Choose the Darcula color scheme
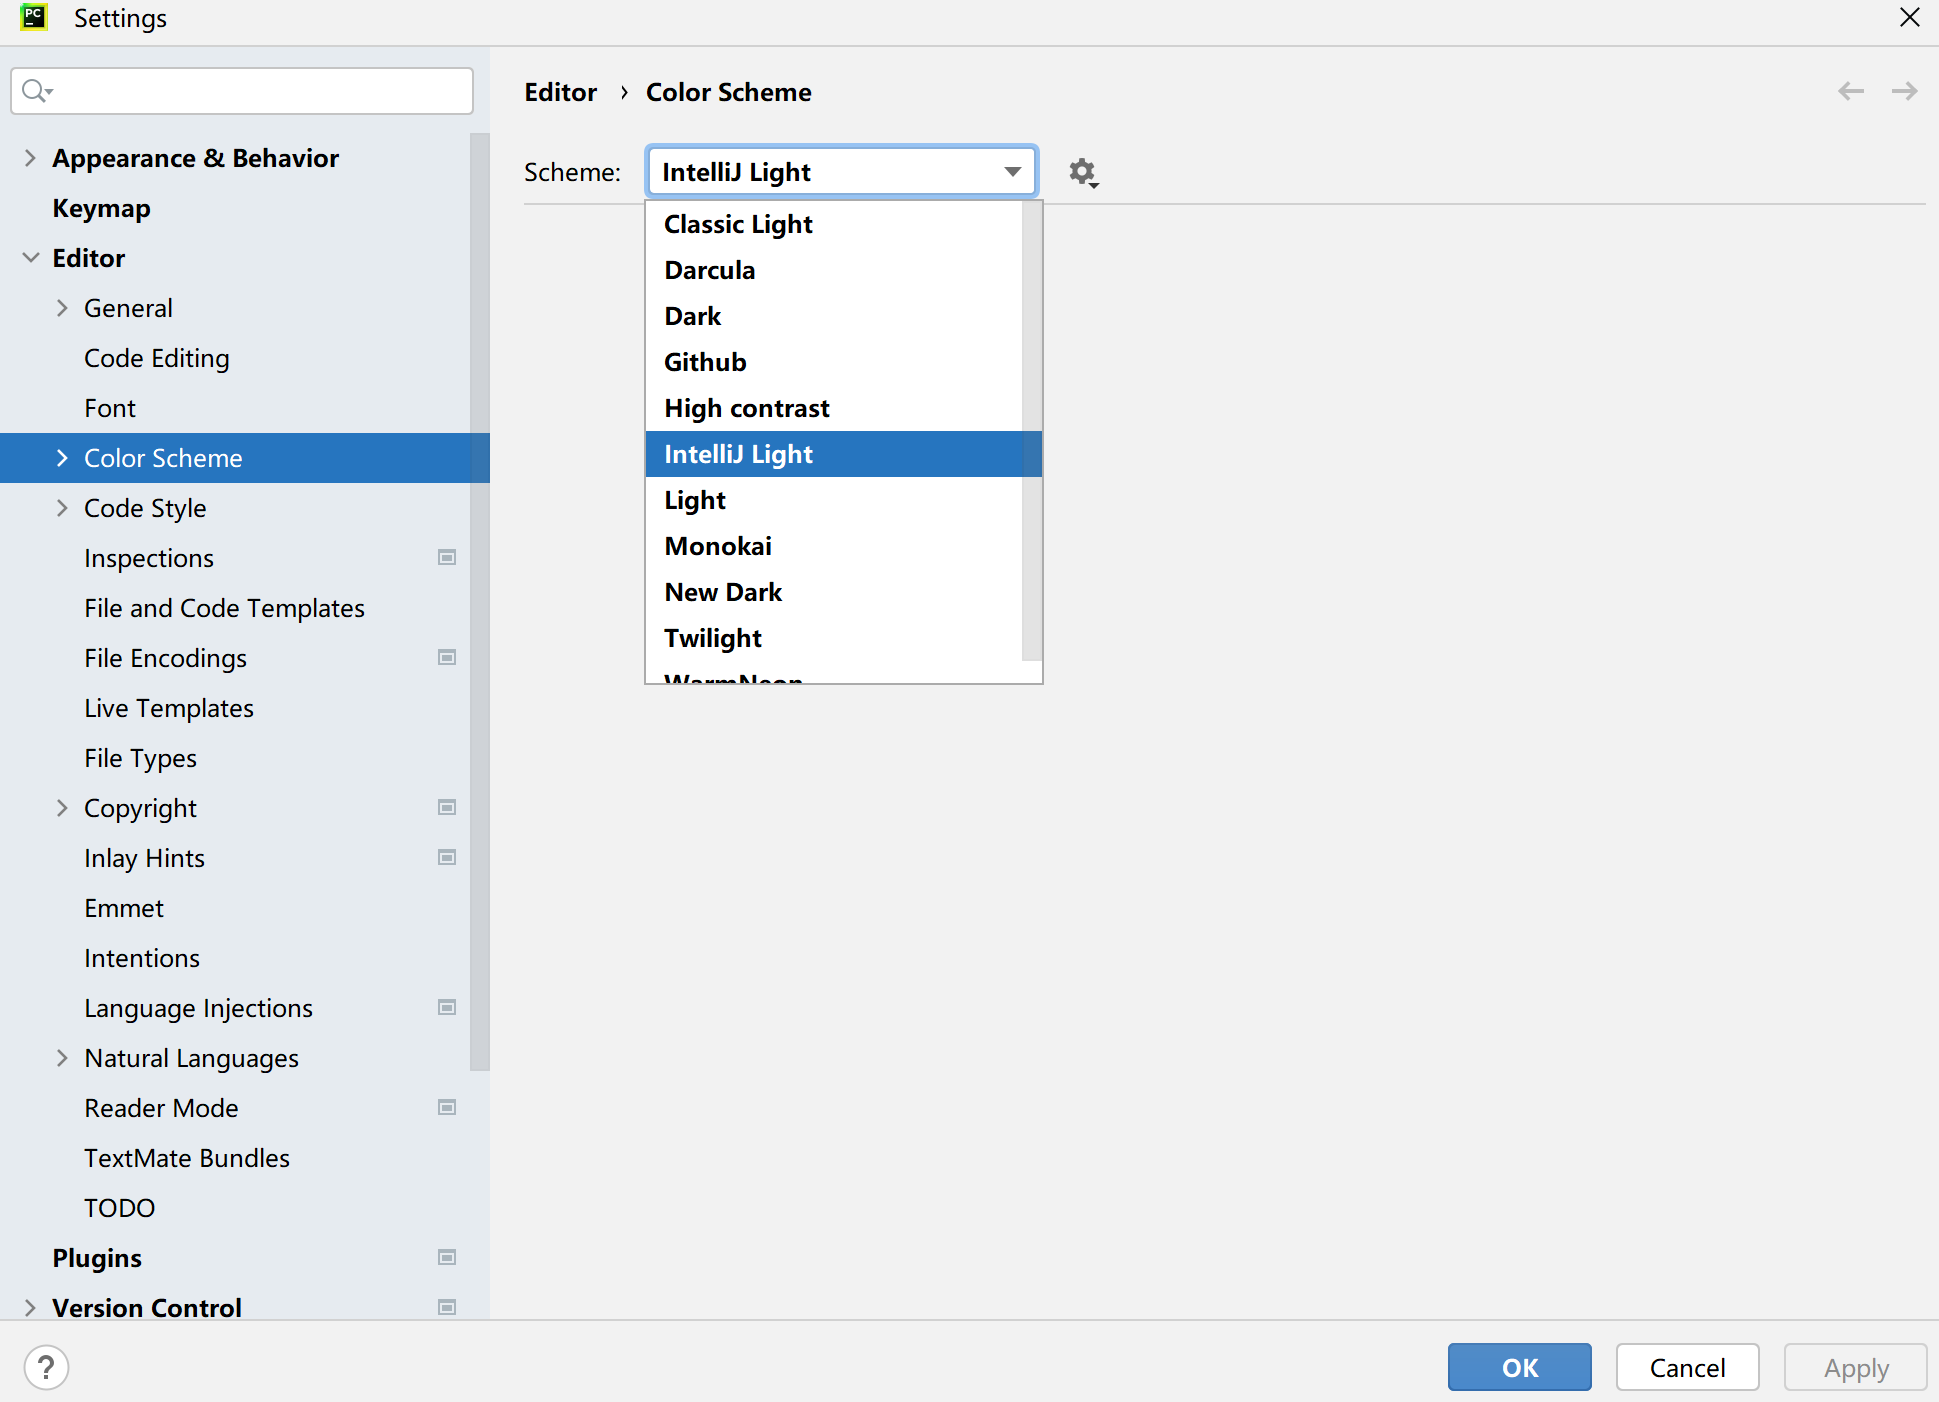This screenshot has width=1939, height=1402. tap(834, 270)
